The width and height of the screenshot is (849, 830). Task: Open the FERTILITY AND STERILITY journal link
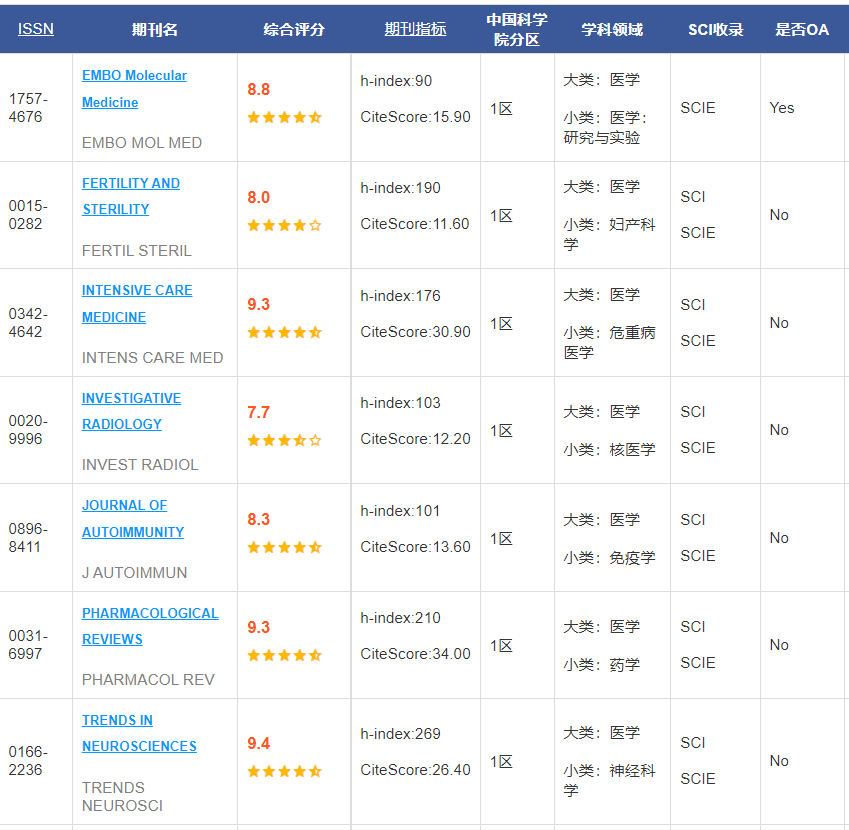131,196
